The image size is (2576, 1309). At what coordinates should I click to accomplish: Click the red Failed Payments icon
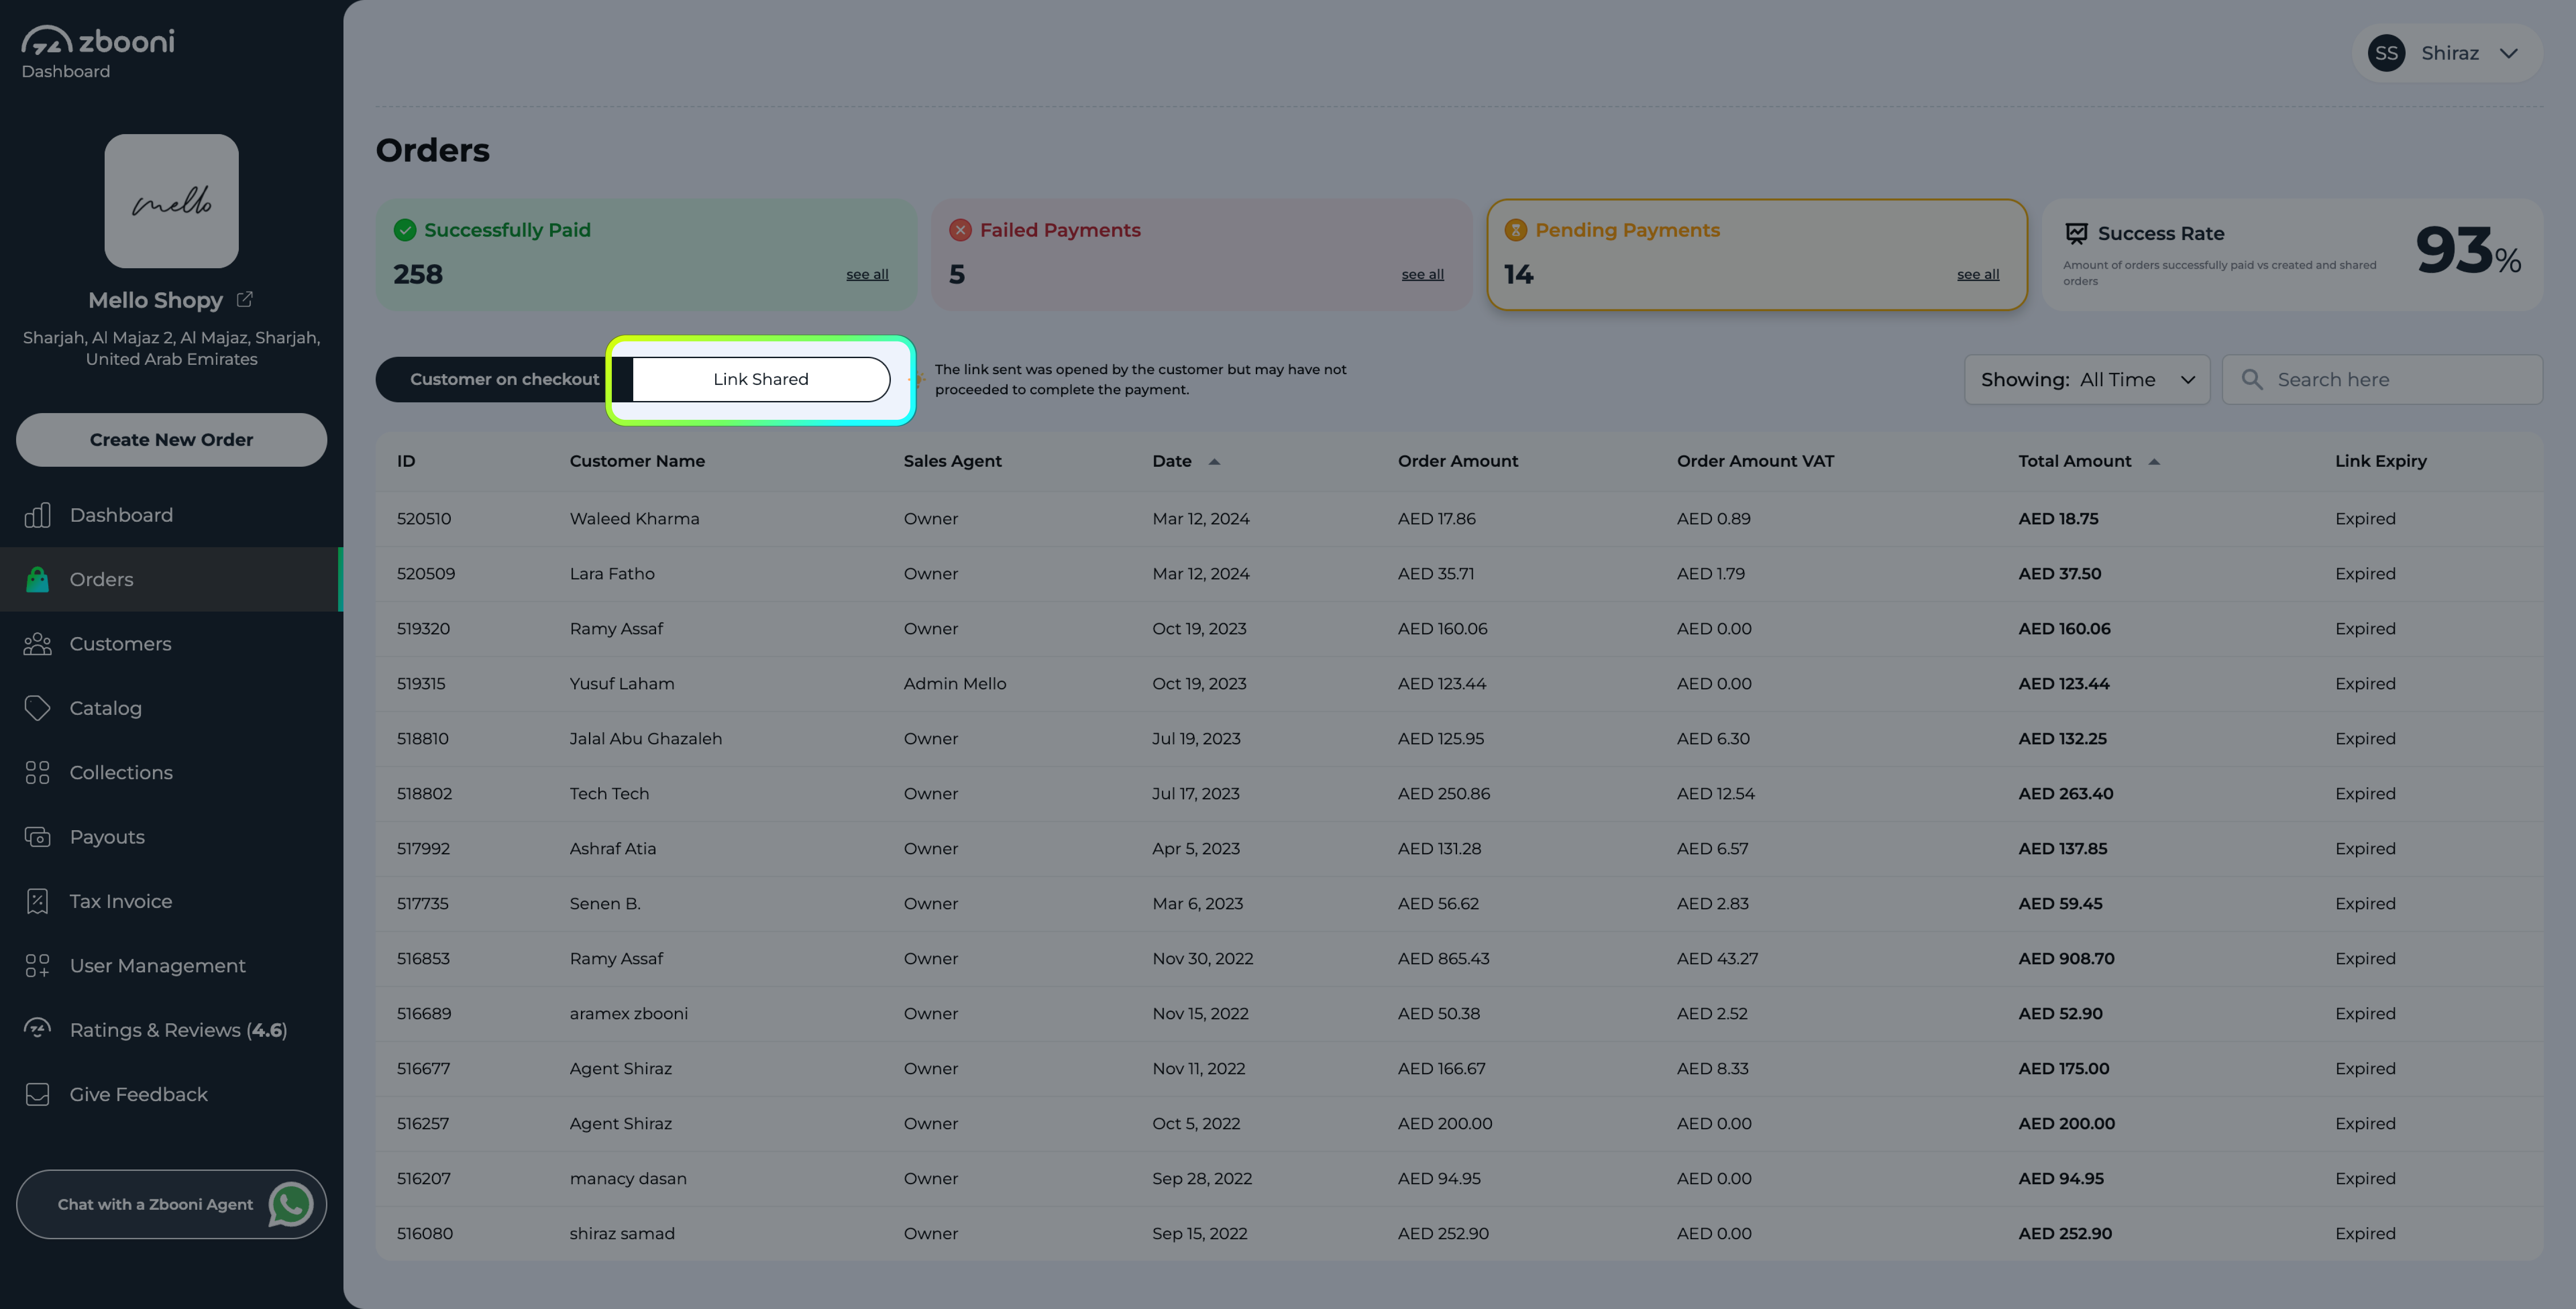pos(960,230)
